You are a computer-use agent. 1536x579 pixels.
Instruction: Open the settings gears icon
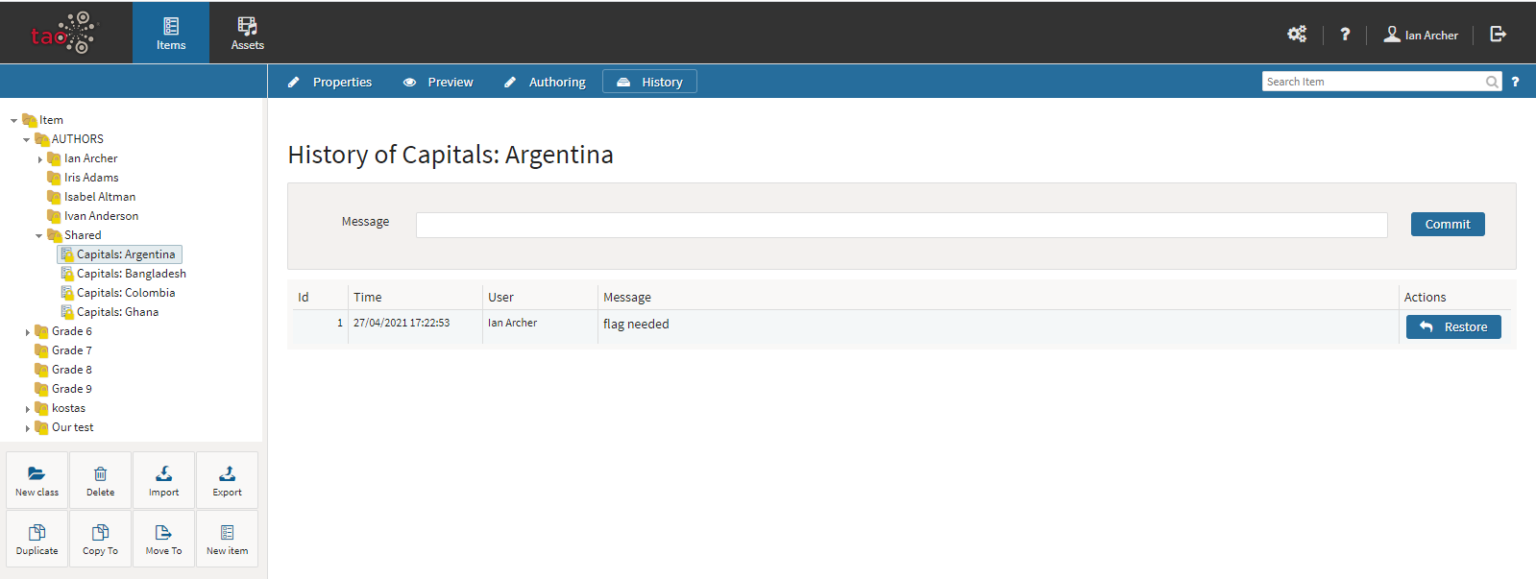coord(1296,34)
